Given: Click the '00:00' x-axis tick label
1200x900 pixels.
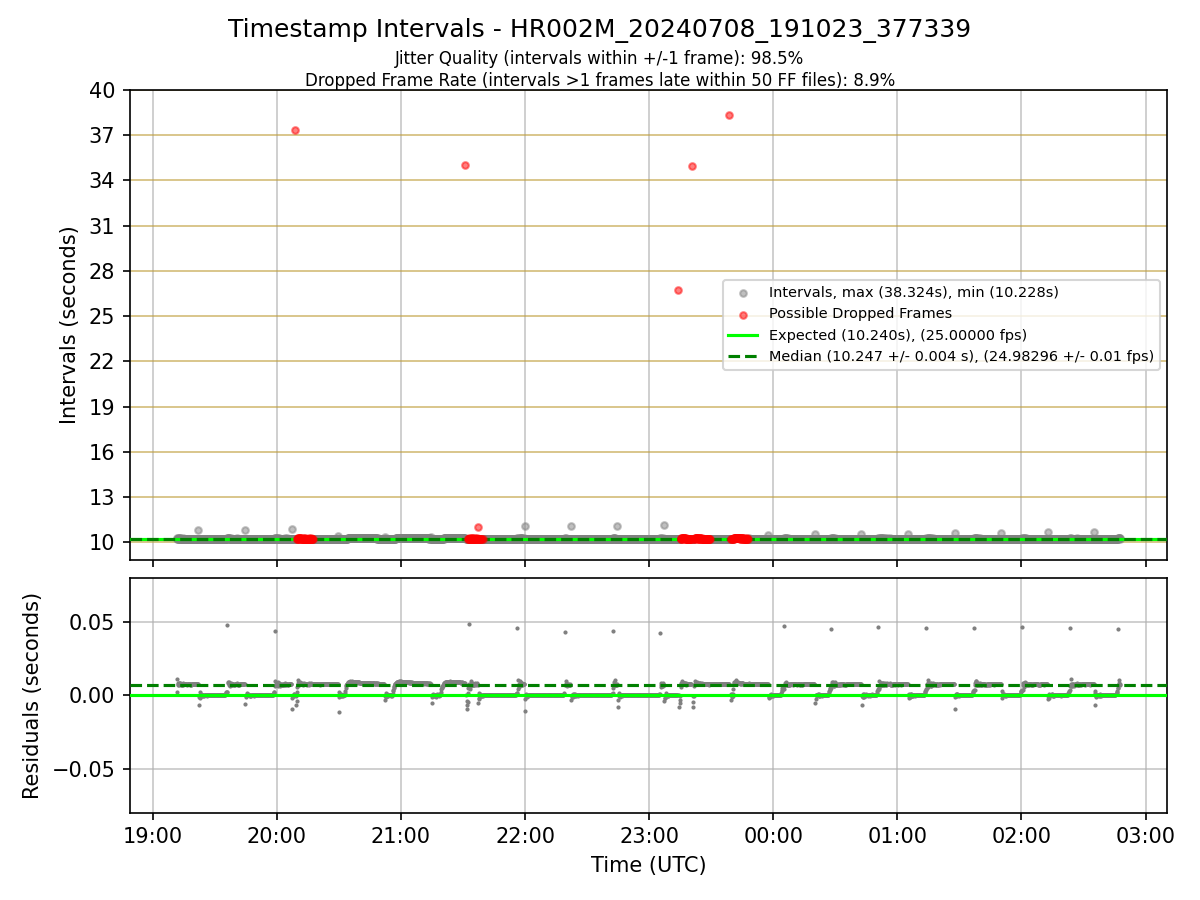Looking at the screenshot, I should (x=773, y=835).
